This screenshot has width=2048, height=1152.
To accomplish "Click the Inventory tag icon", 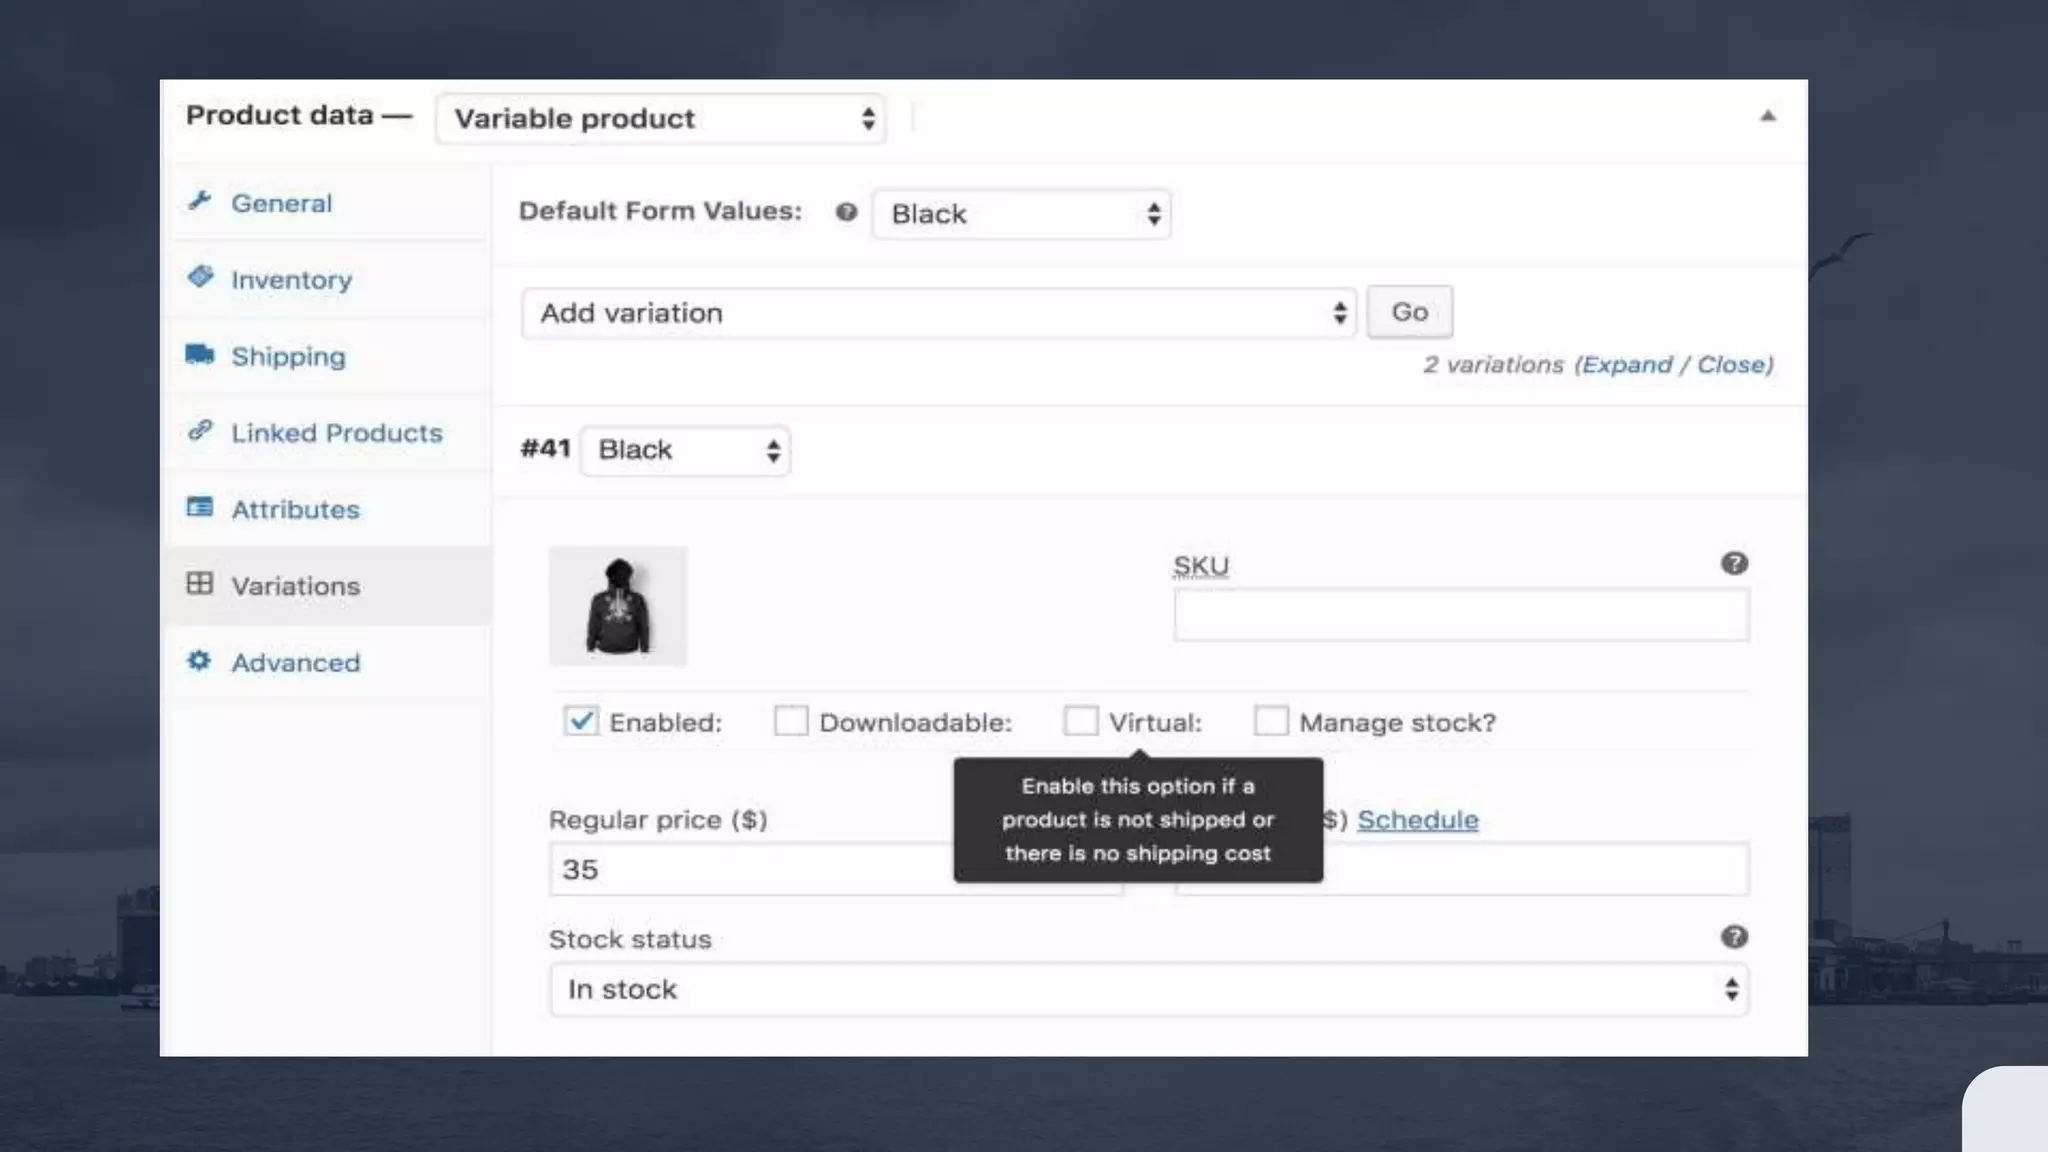I will tap(200, 277).
